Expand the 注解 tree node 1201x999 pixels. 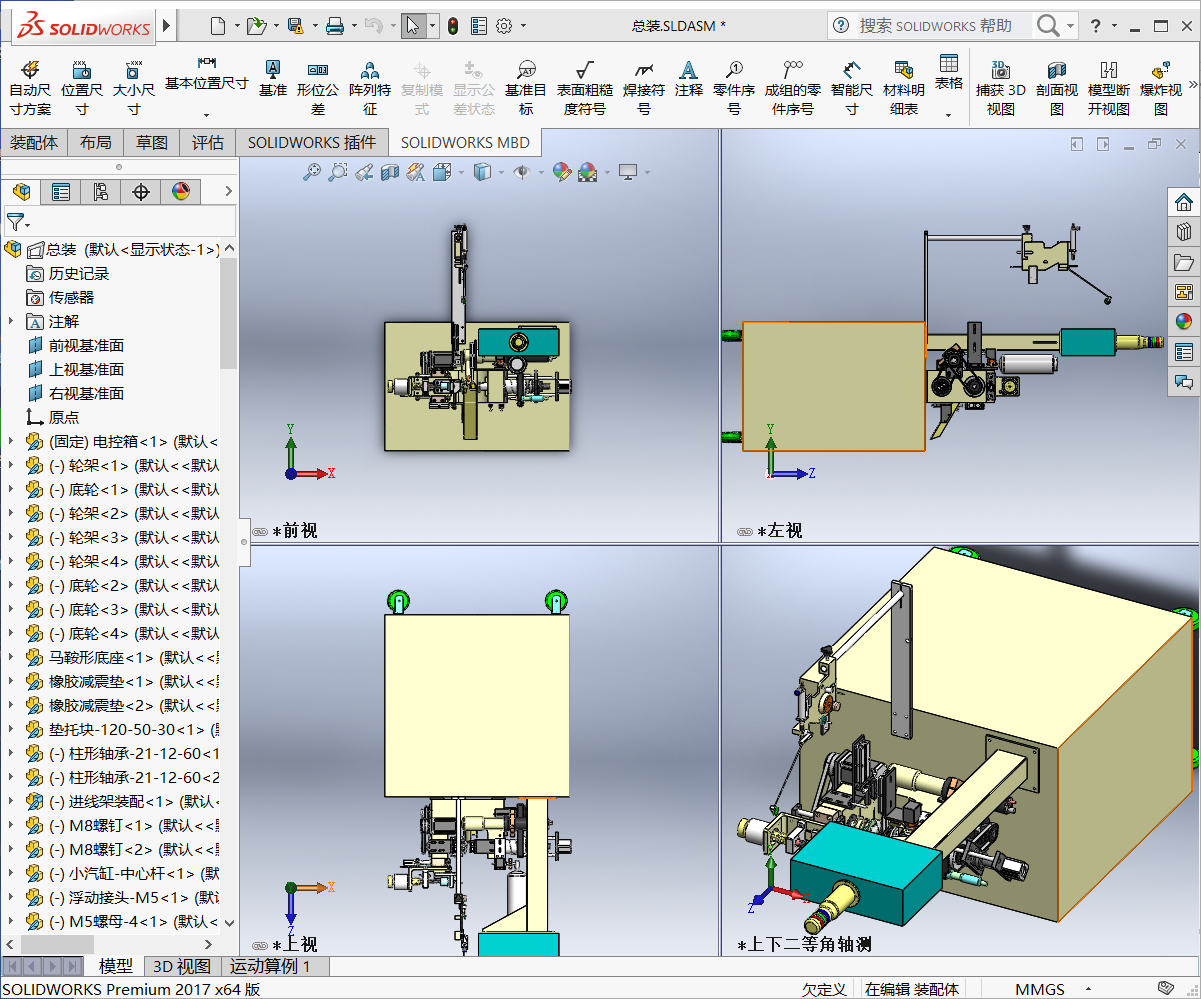click(x=11, y=321)
